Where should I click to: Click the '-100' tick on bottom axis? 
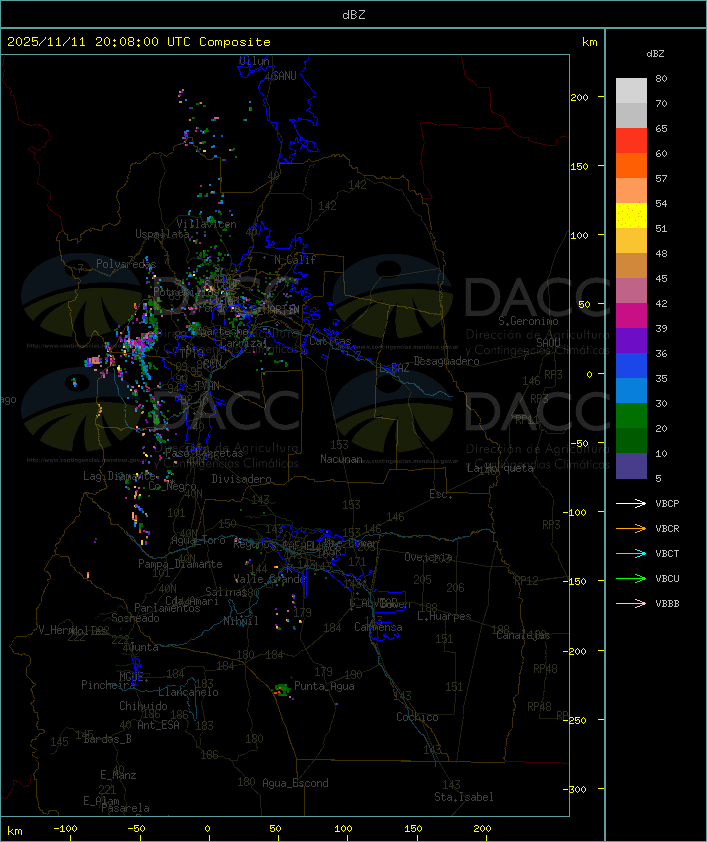point(65,829)
